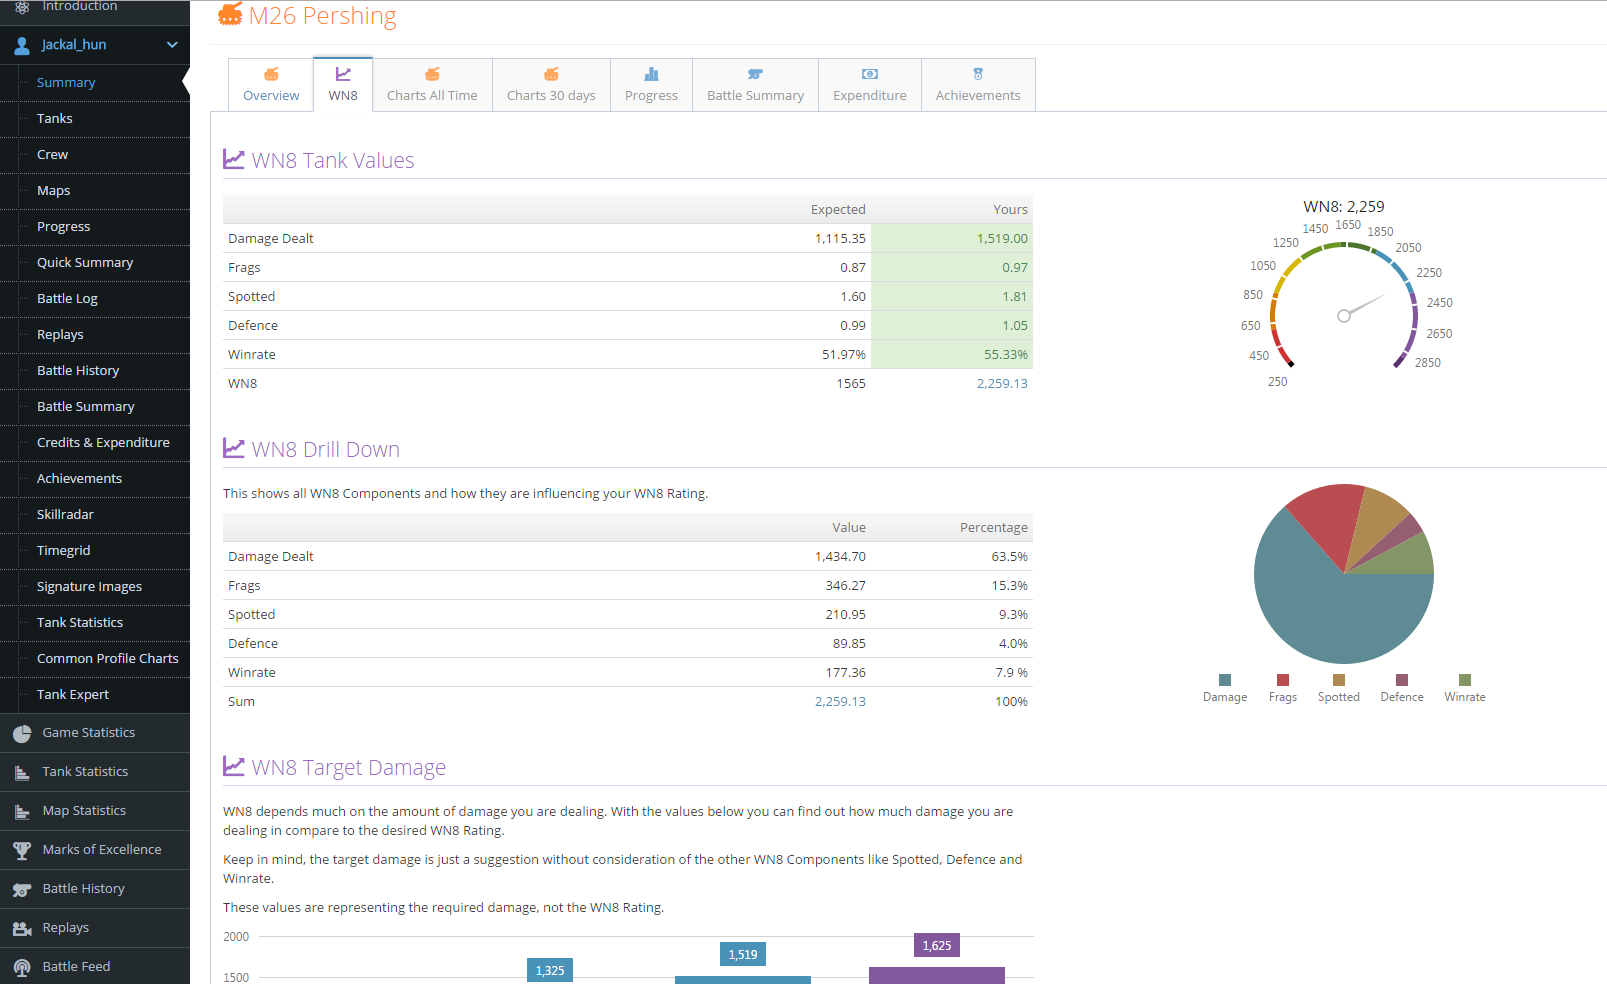
Task: Toggle the Spotted legend swatch
Action: pyautogui.click(x=1339, y=680)
